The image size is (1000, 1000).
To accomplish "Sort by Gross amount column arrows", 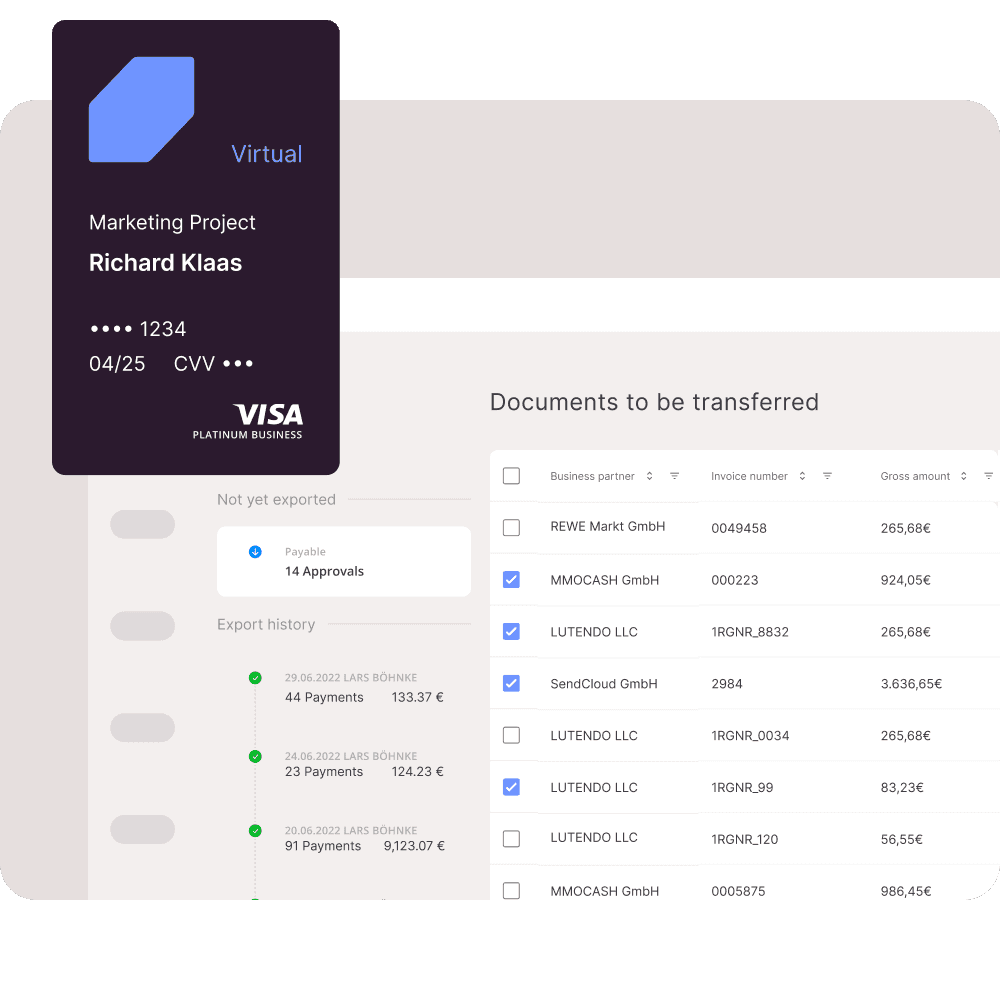I will coord(963,476).
